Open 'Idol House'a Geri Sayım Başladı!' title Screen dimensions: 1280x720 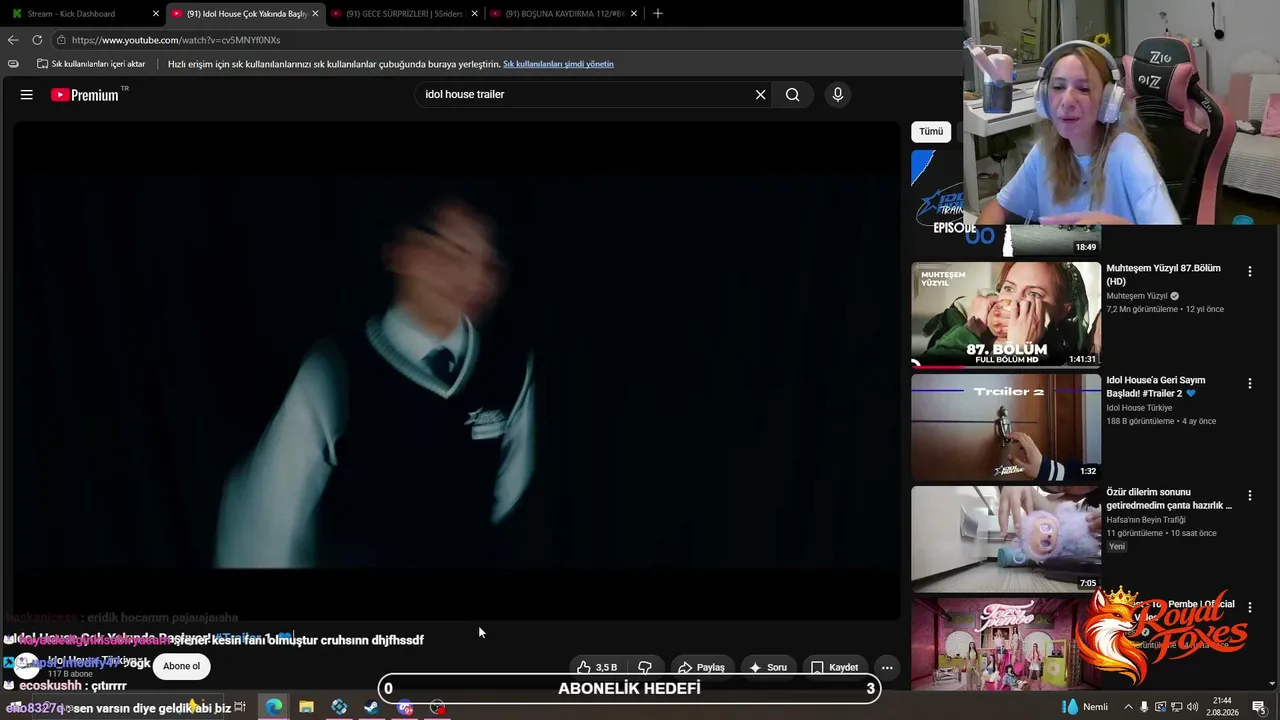1156,387
